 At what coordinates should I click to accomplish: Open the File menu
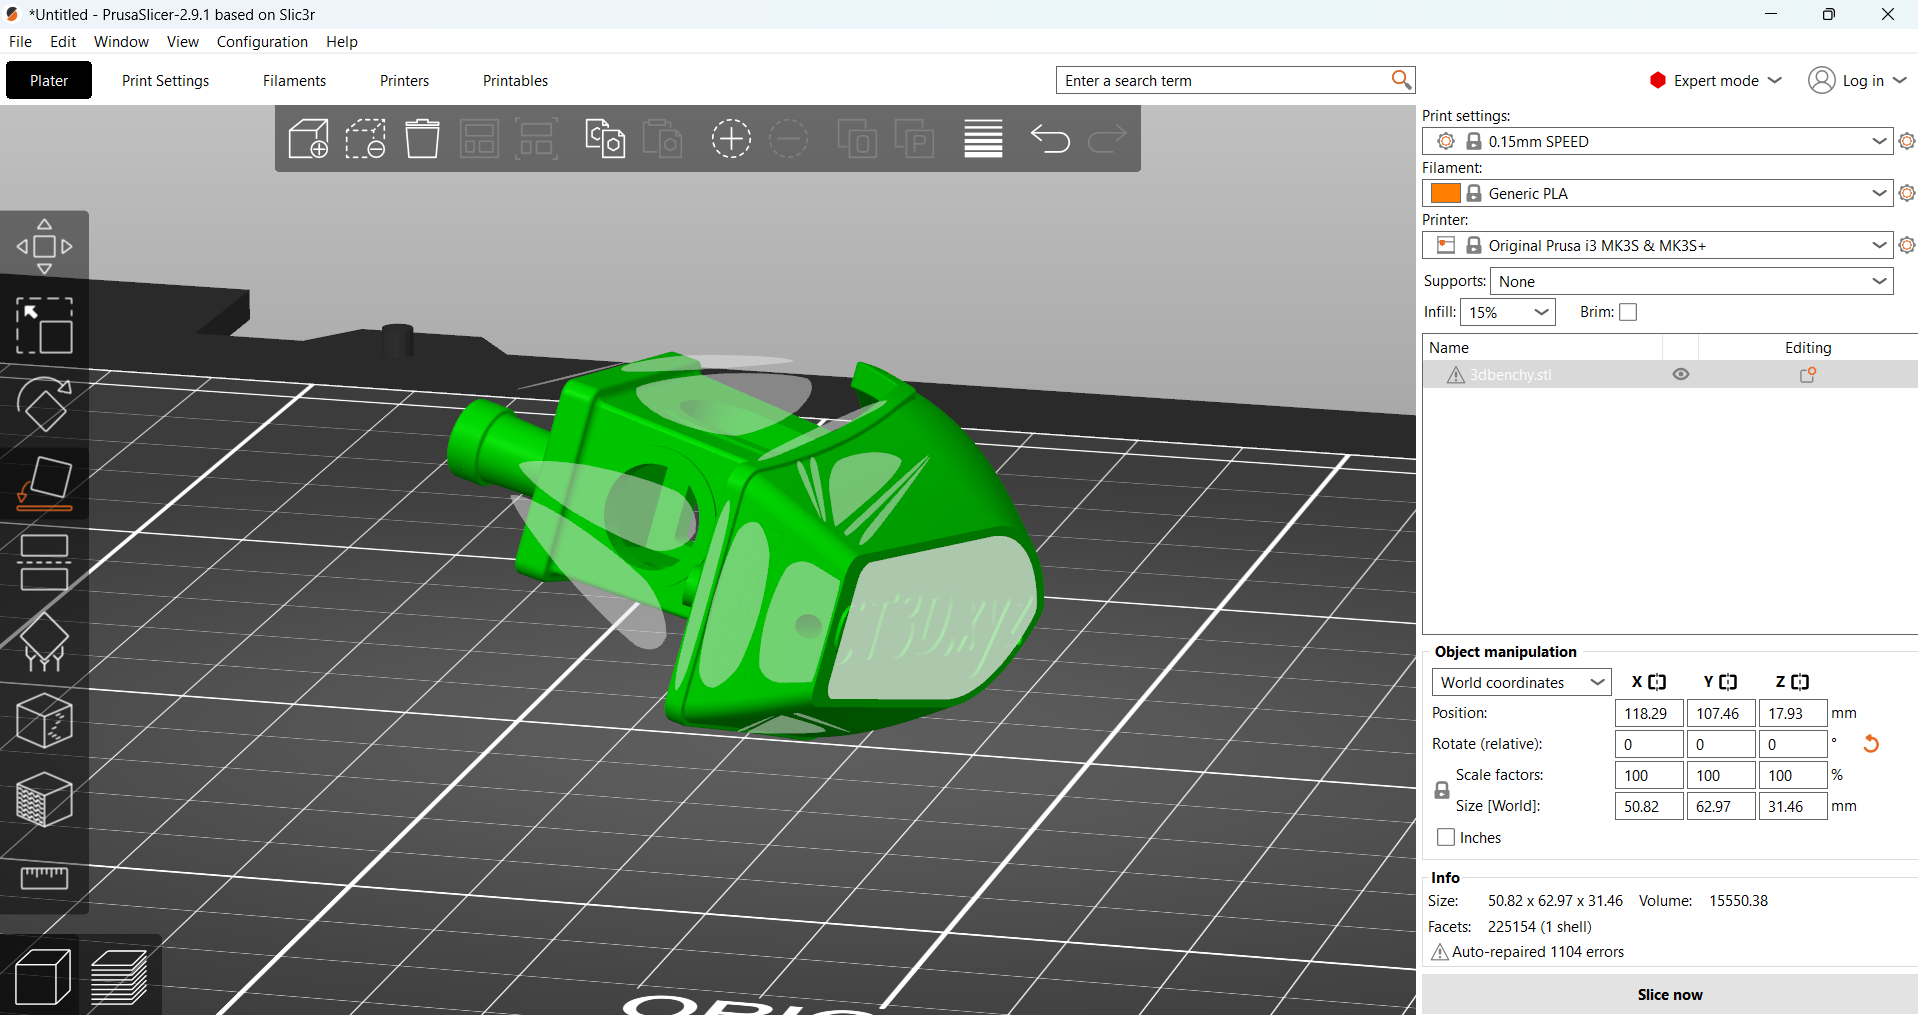click(x=20, y=41)
